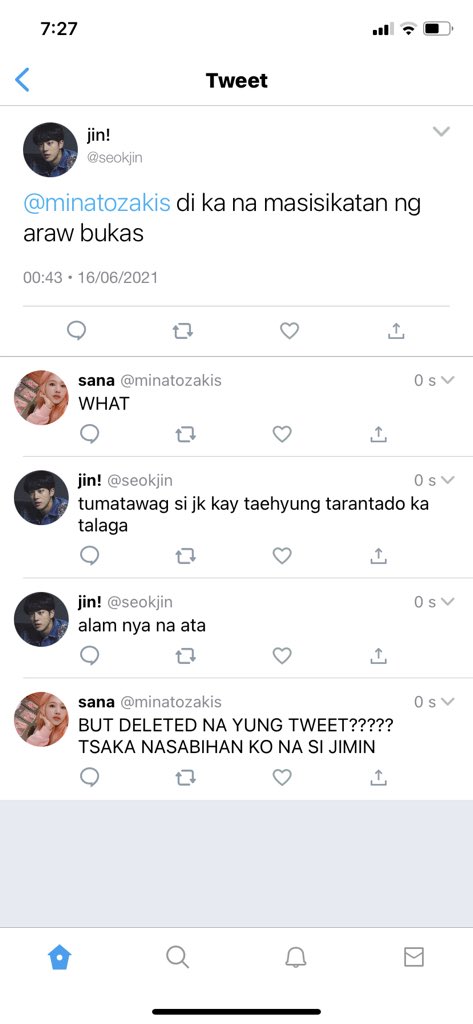
Task: Tap the back arrow in the header
Action: 22,80
